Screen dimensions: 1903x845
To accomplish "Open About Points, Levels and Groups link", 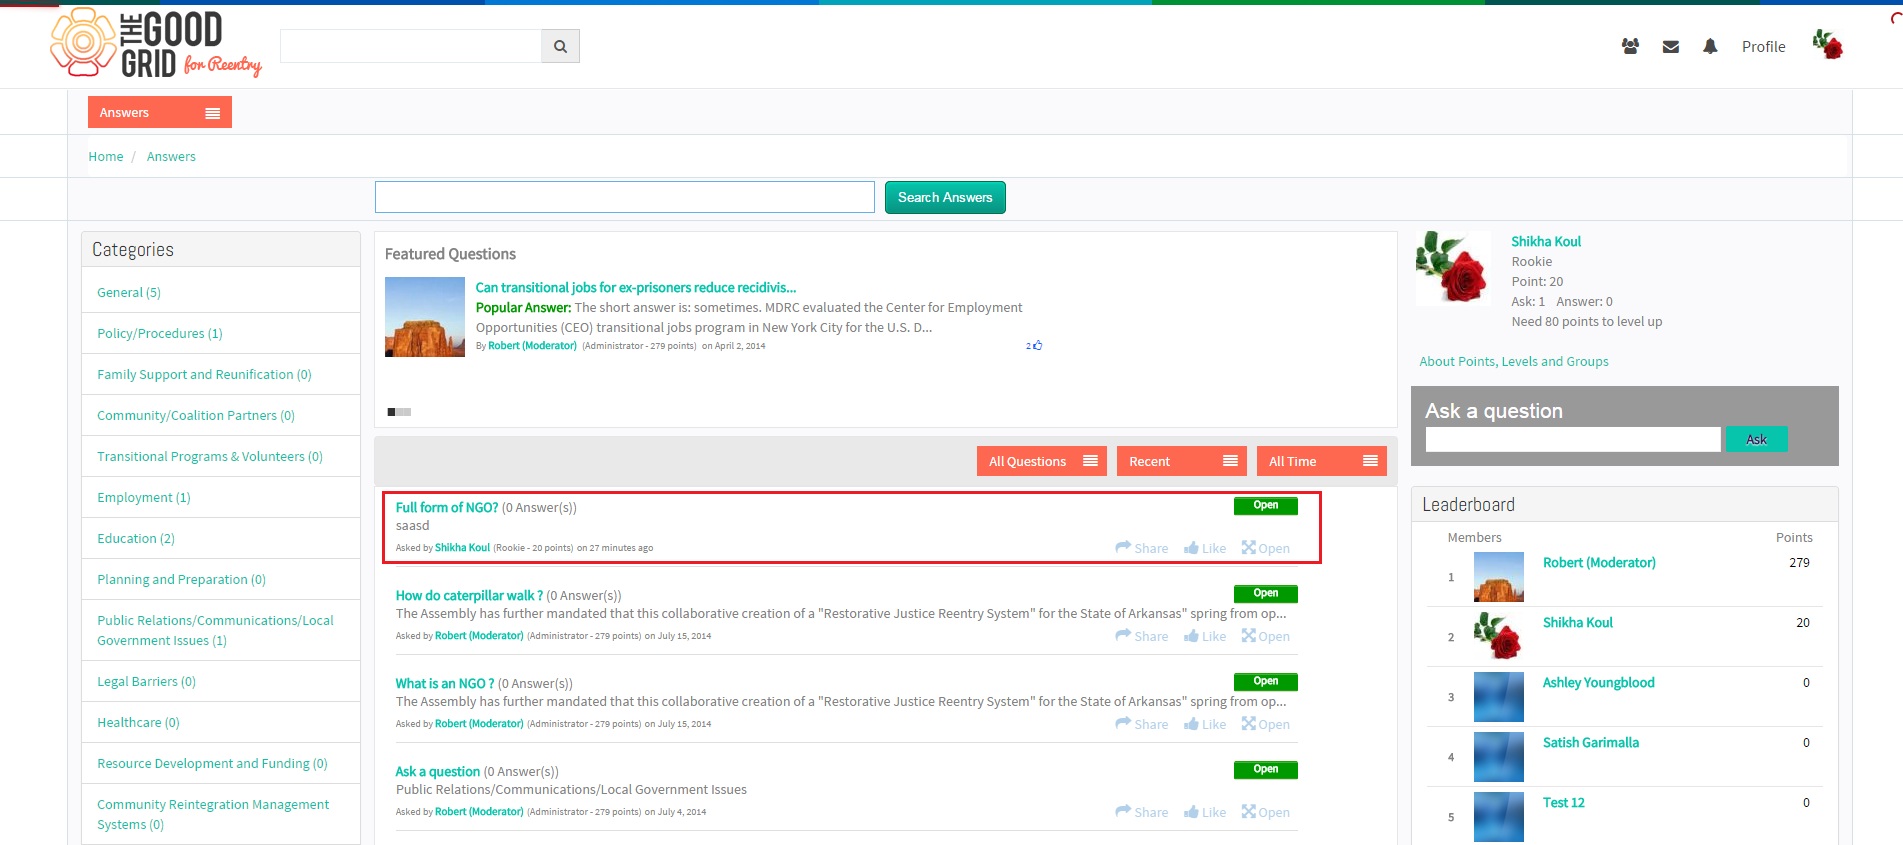I will pos(1514,362).
